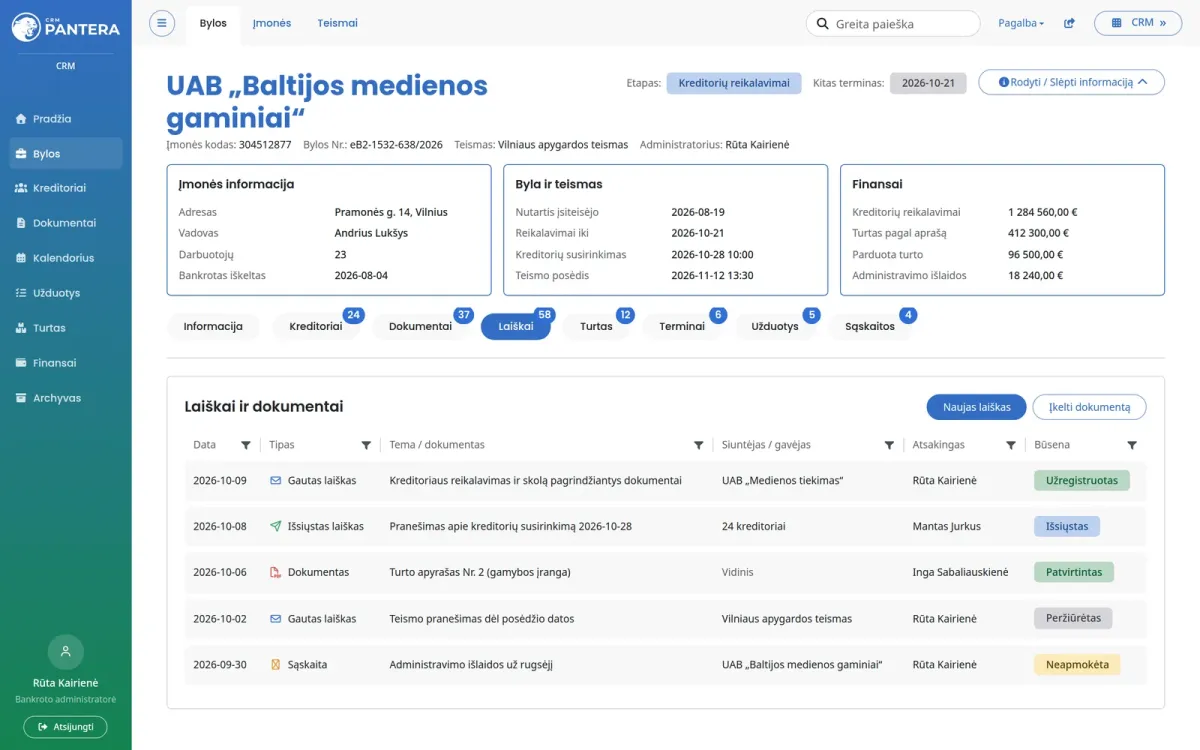The image size is (1200, 750).
Task: Click the Greita paieška search field
Action: point(893,23)
